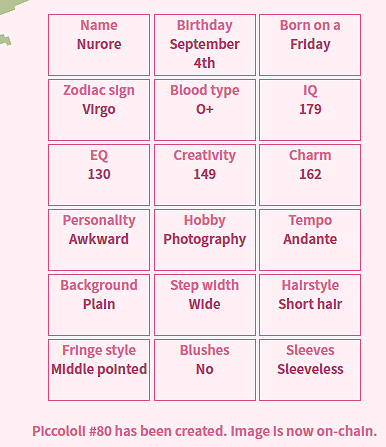Click the Hobby Photography card
The image size is (386, 447).
[x=205, y=240]
